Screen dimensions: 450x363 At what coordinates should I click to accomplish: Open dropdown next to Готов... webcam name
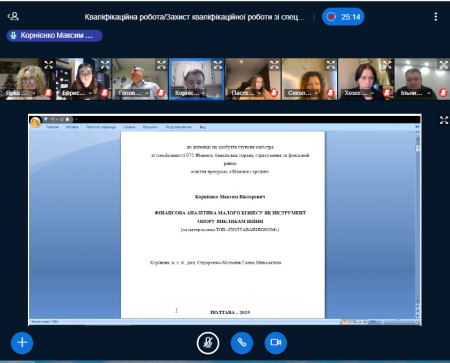147,93
